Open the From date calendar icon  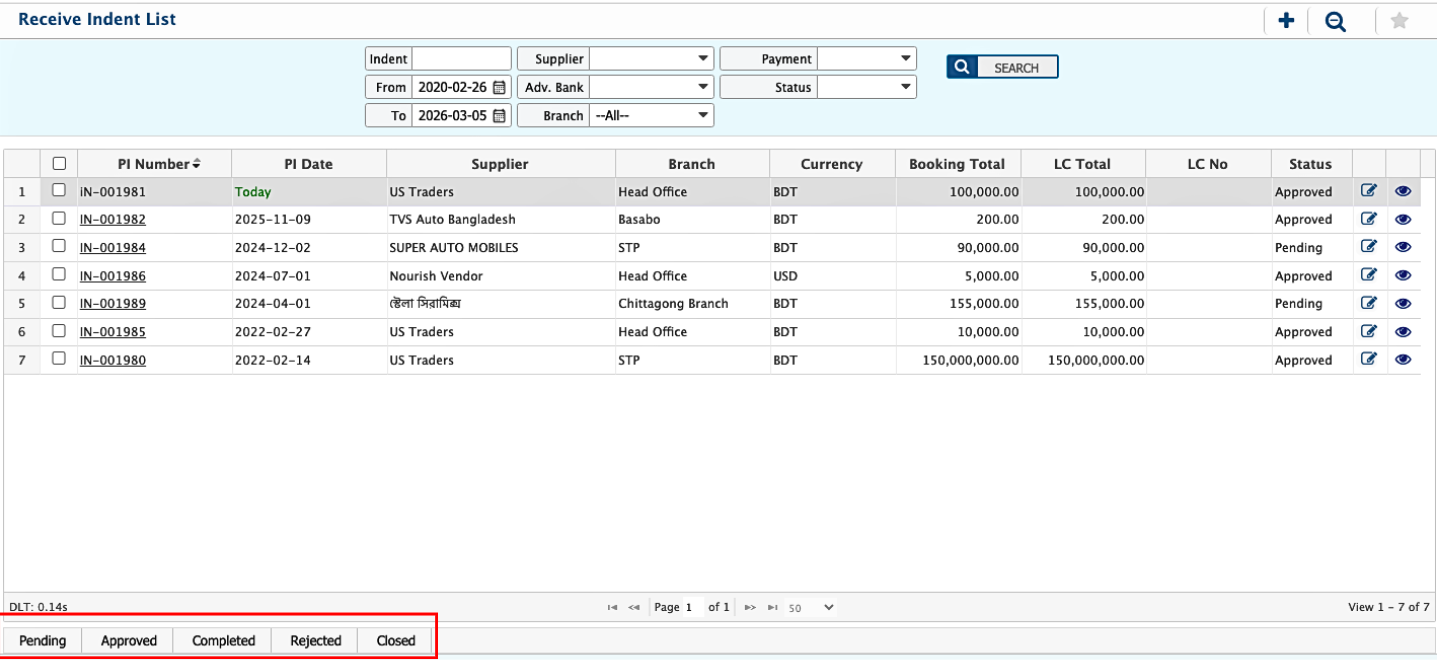500,87
